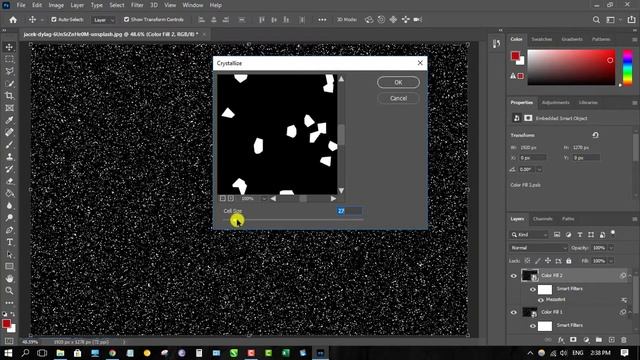Click new adjustment layer icon
The width and height of the screenshot is (640, 360).
click(586, 340)
